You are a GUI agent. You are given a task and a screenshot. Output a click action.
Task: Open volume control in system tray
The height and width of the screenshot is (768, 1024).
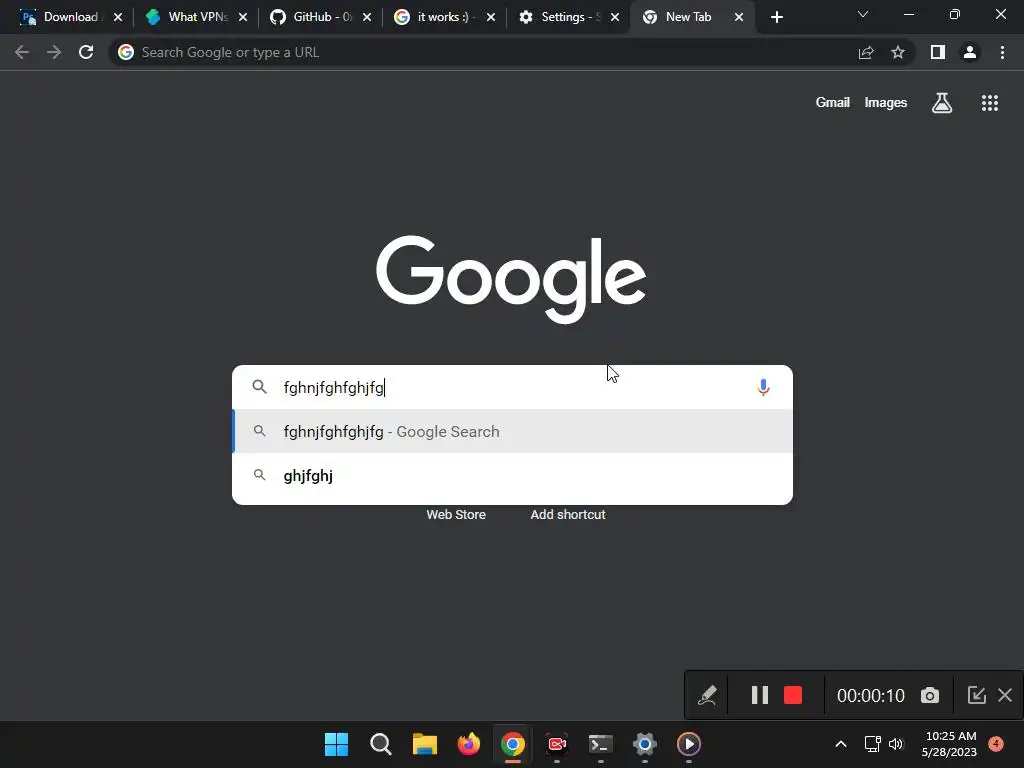(x=896, y=744)
